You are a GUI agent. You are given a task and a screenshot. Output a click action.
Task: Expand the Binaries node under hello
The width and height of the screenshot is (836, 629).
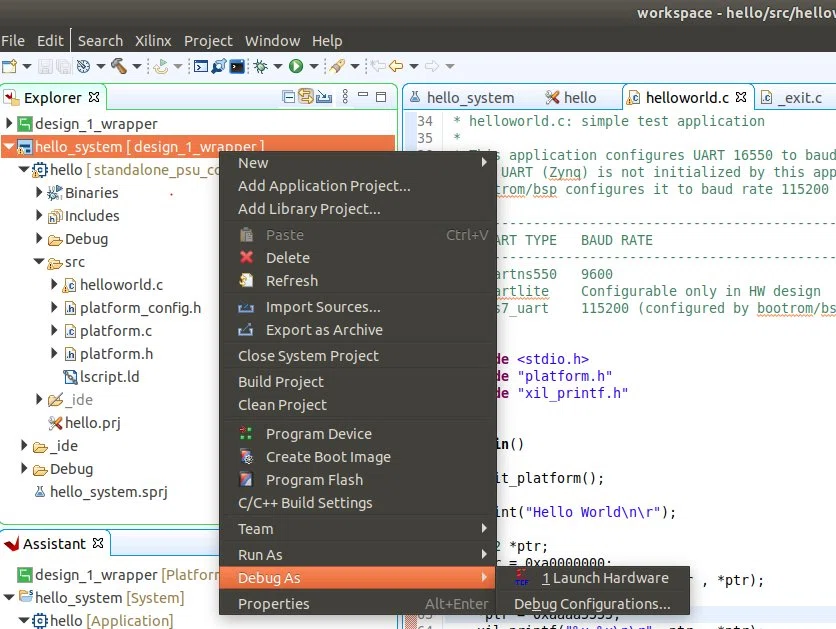[x=38, y=192]
